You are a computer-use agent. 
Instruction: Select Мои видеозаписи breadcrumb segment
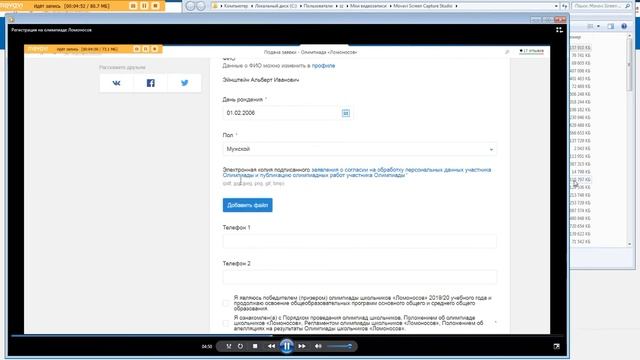click(368, 6)
